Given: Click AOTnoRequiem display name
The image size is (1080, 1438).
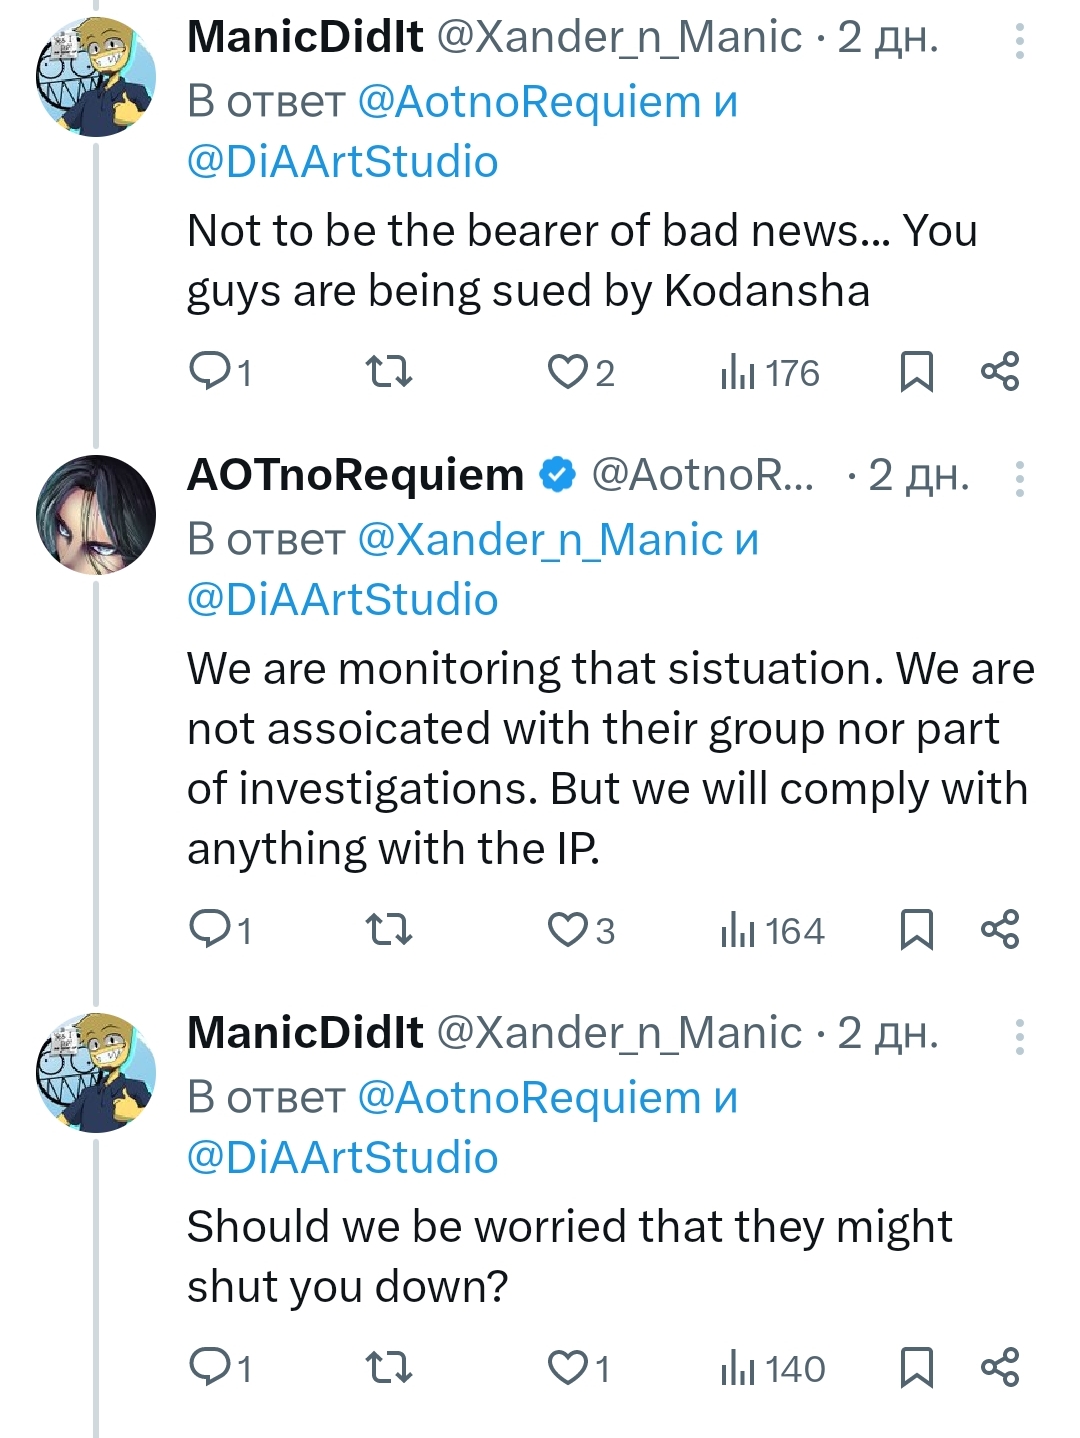Looking at the screenshot, I should click(x=355, y=475).
